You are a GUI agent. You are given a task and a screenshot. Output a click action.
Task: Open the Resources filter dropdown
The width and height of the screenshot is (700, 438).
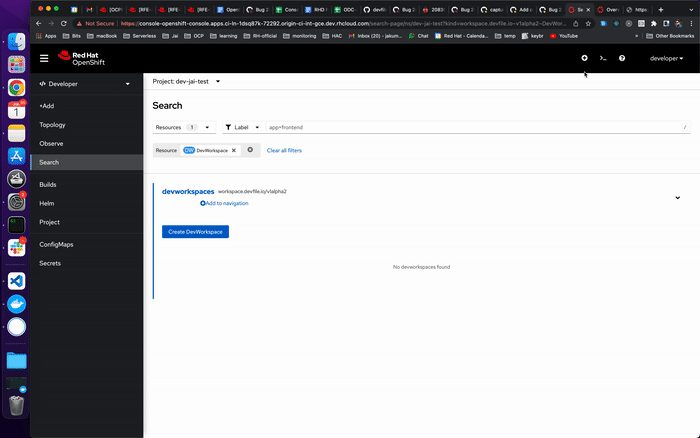point(184,127)
